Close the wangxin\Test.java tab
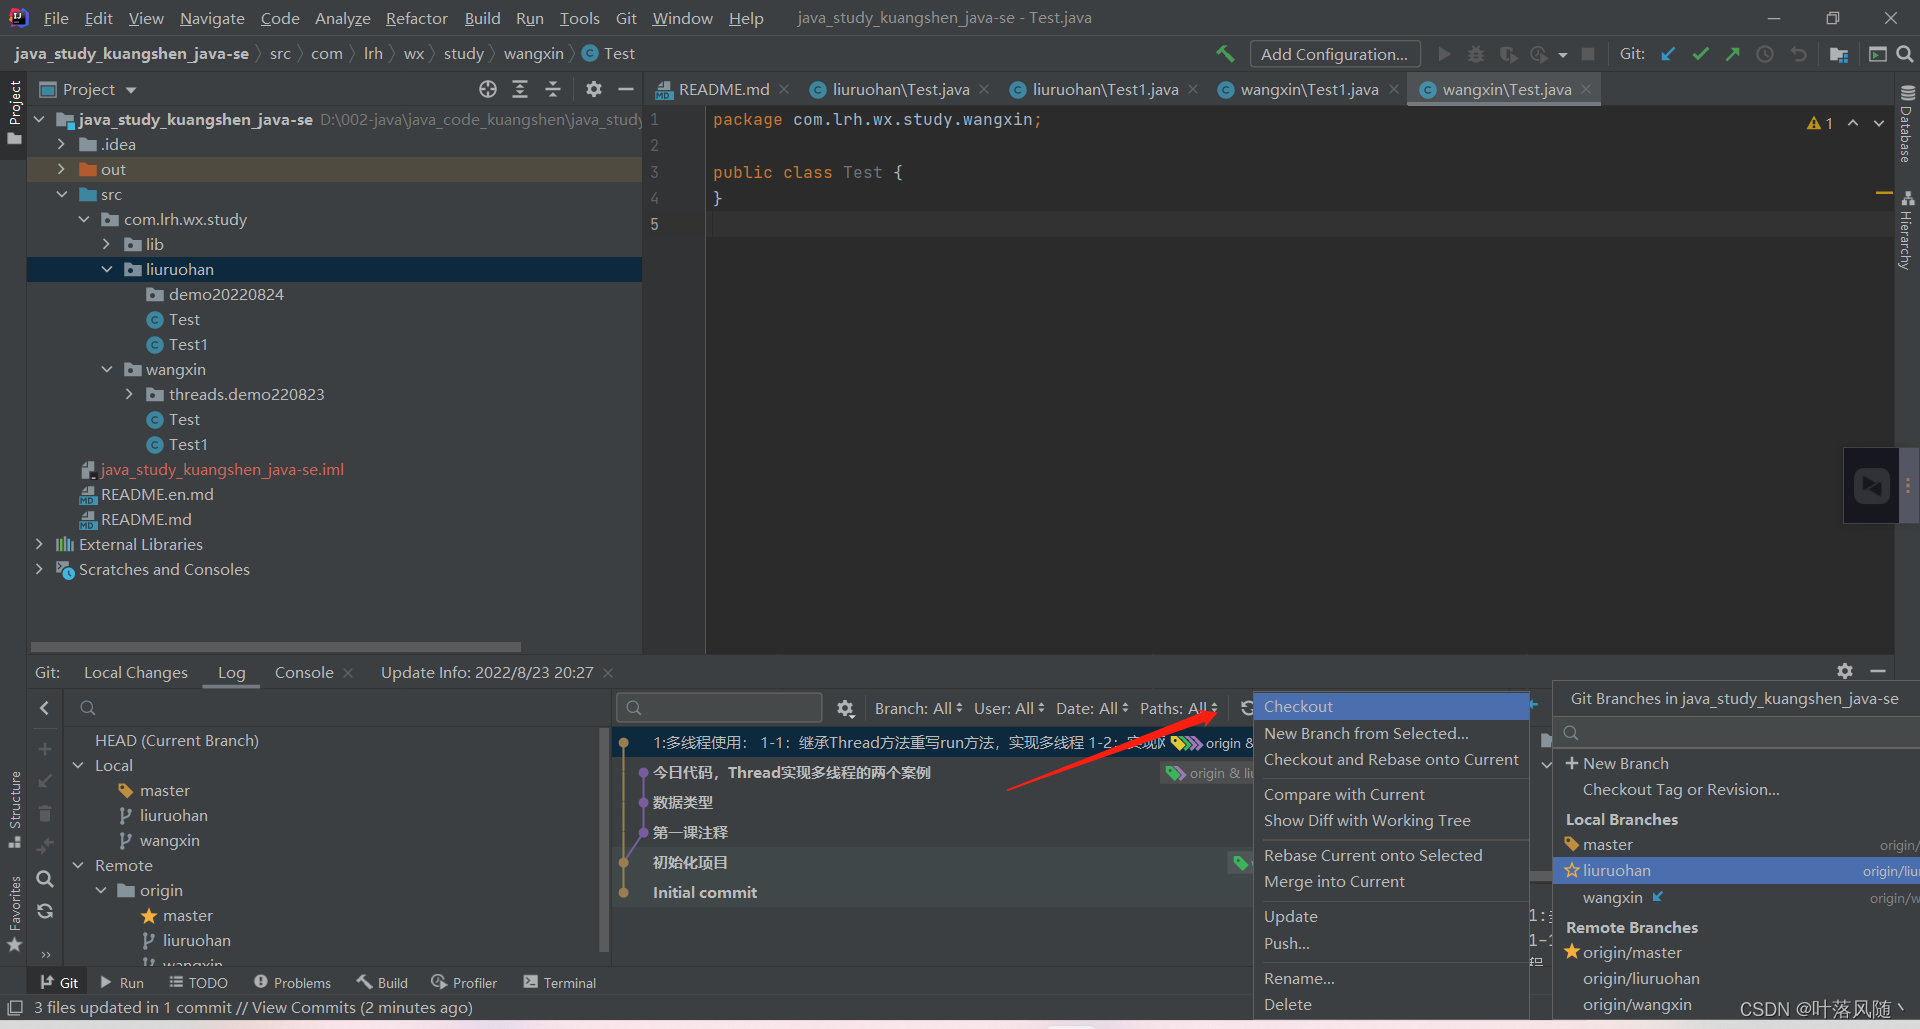 coord(1585,89)
